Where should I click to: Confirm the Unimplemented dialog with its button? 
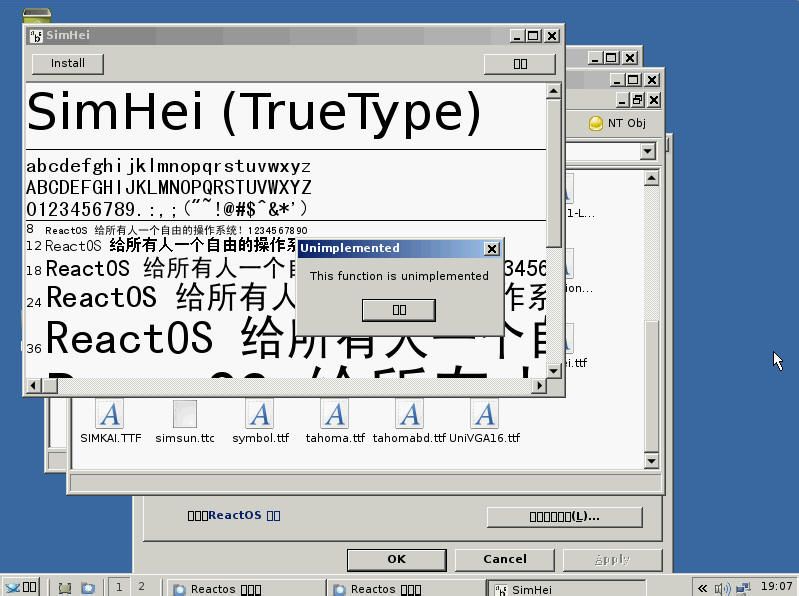pos(398,310)
